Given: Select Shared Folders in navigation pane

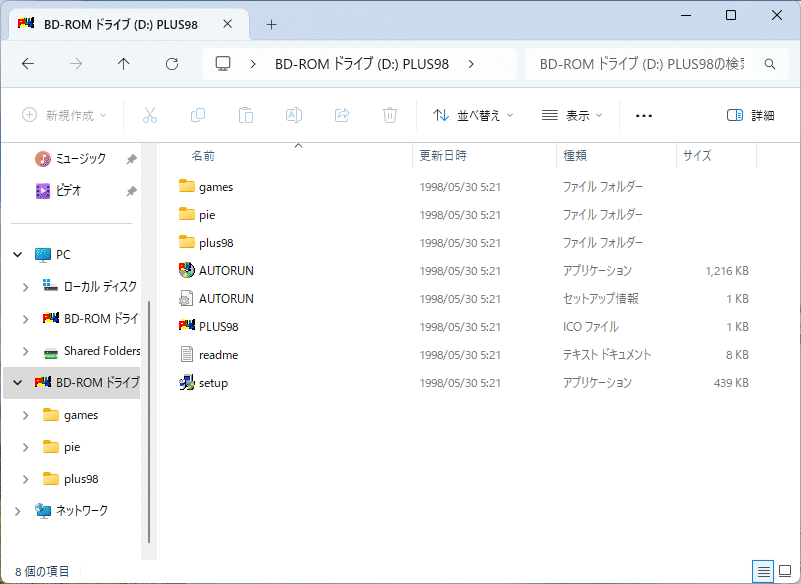Looking at the screenshot, I should [x=102, y=351].
